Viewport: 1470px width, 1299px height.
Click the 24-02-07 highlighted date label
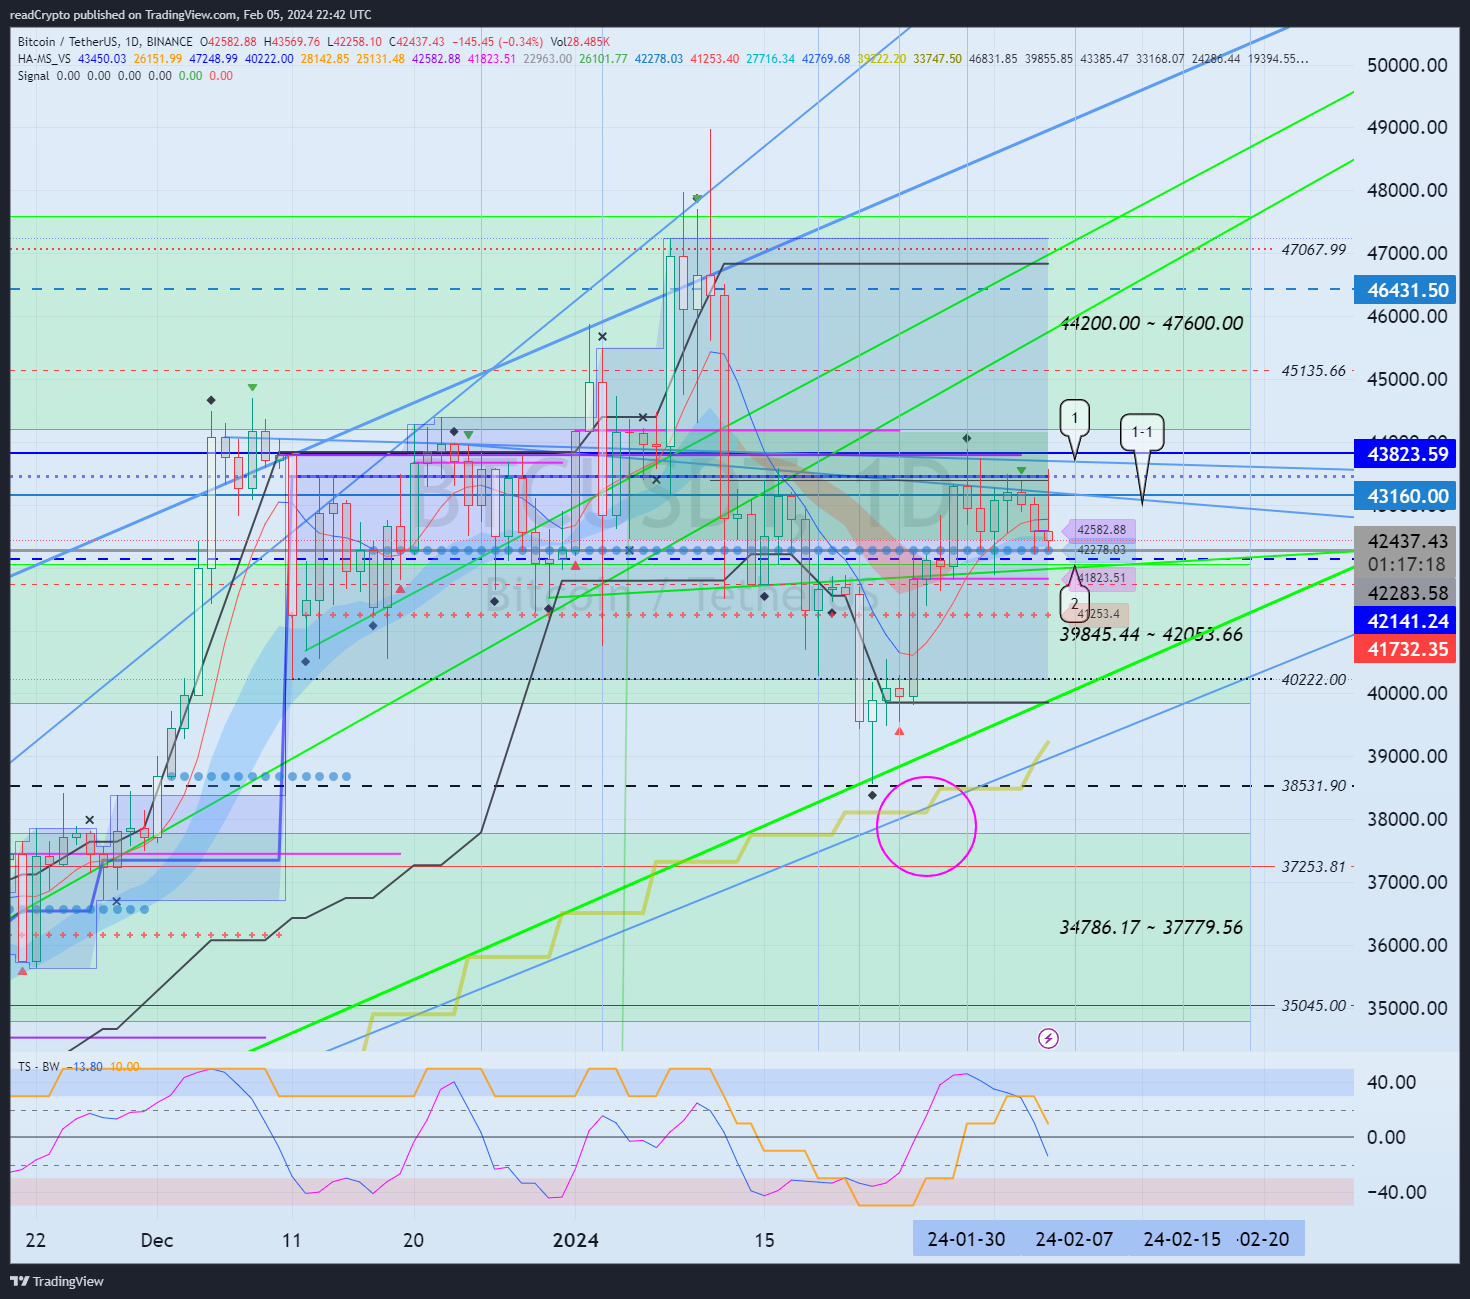(x=1074, y=1239)
